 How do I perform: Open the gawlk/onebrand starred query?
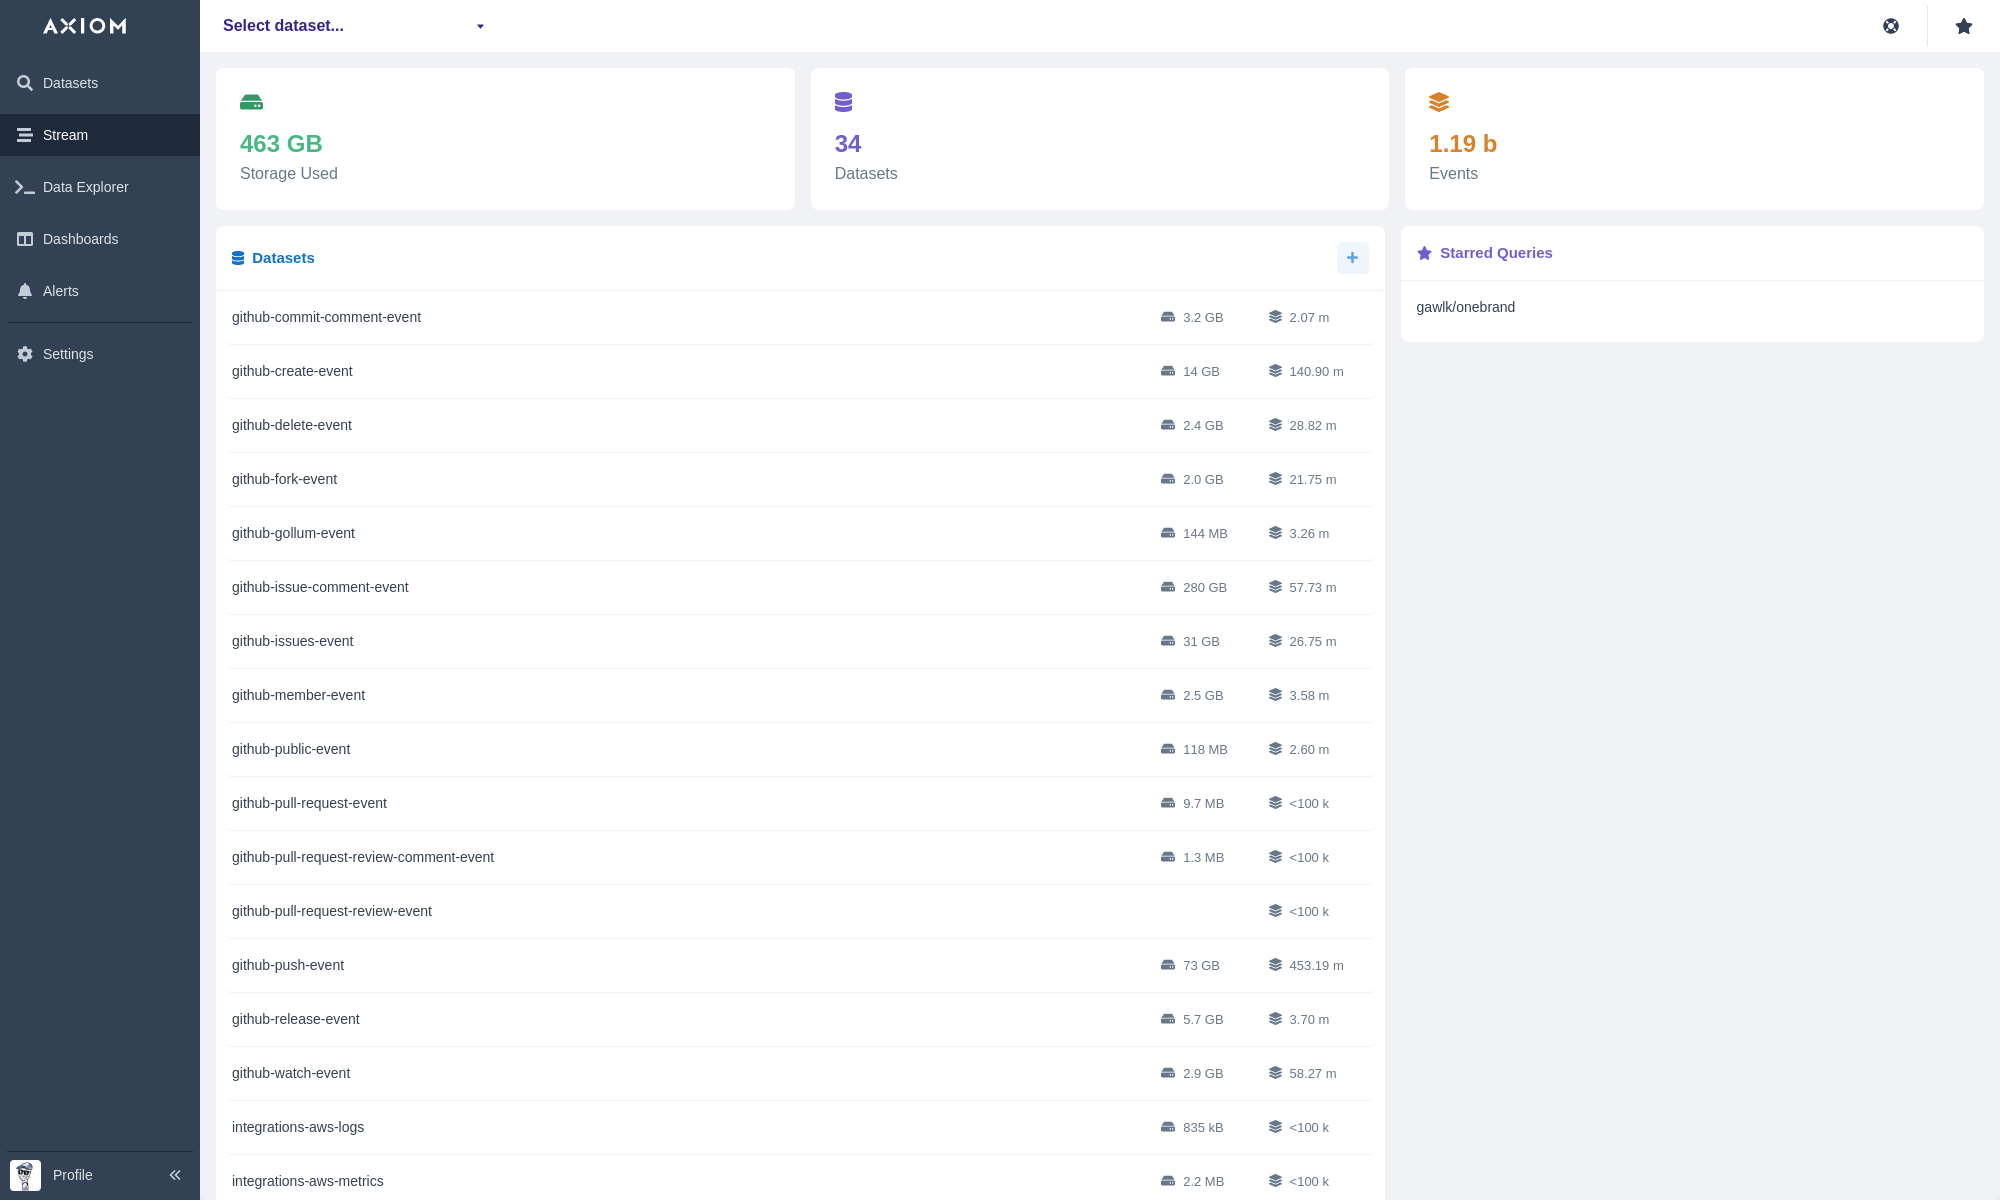(1465, 307)
